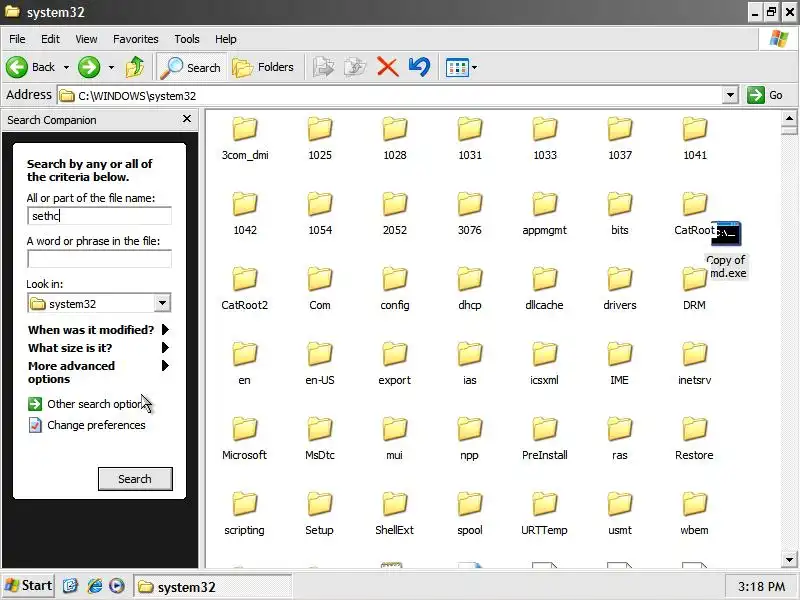The image size is (800, 600).
Task: Click the scrollbar up arrow
Action: (x=789, y=118)
